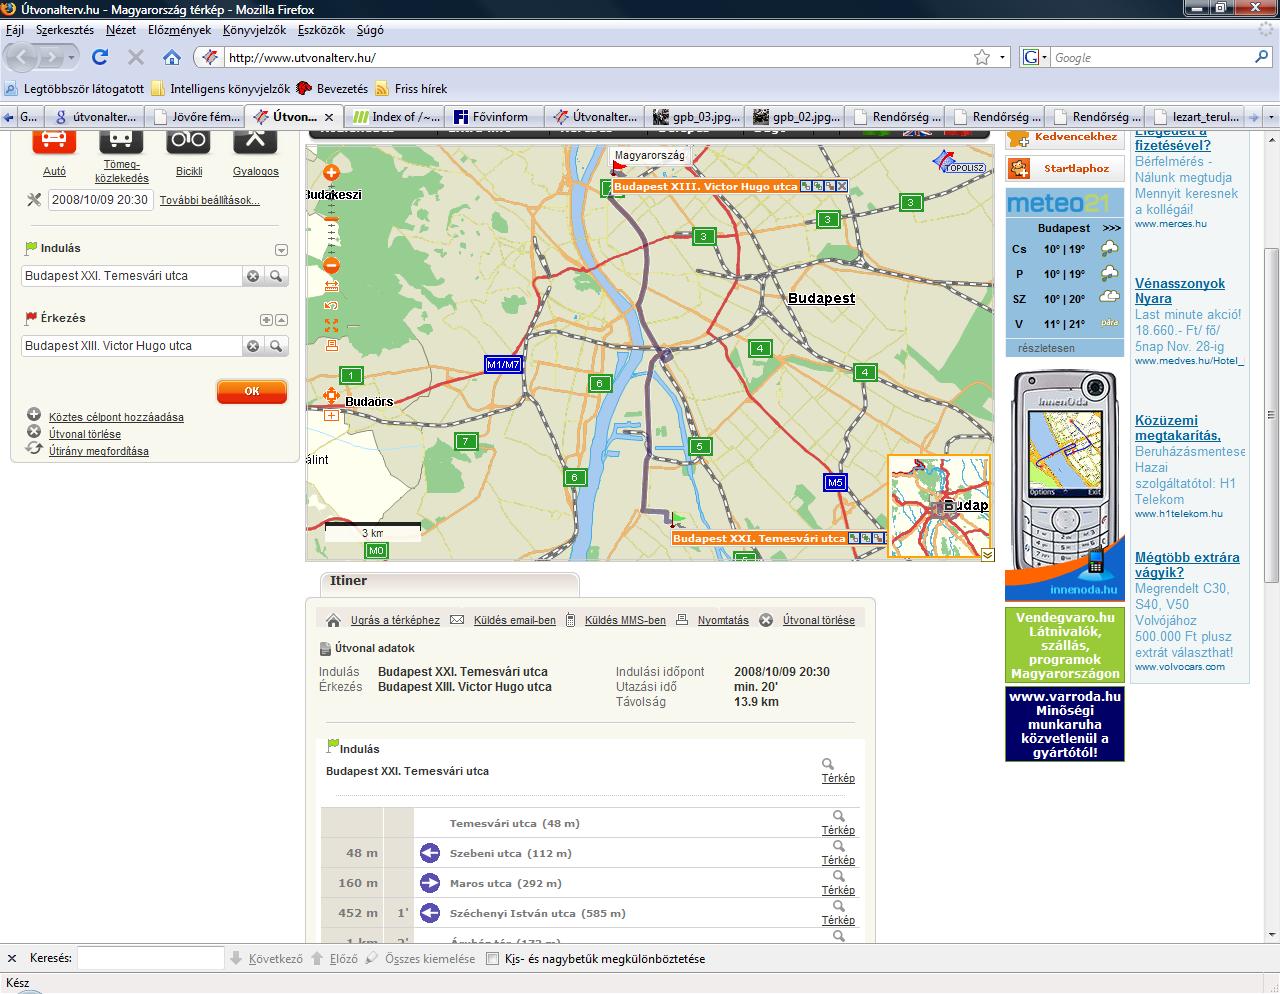Close the Victor Hugo utca map label
This screenshot has height=994, width=1280.
(x=842, y=186)
